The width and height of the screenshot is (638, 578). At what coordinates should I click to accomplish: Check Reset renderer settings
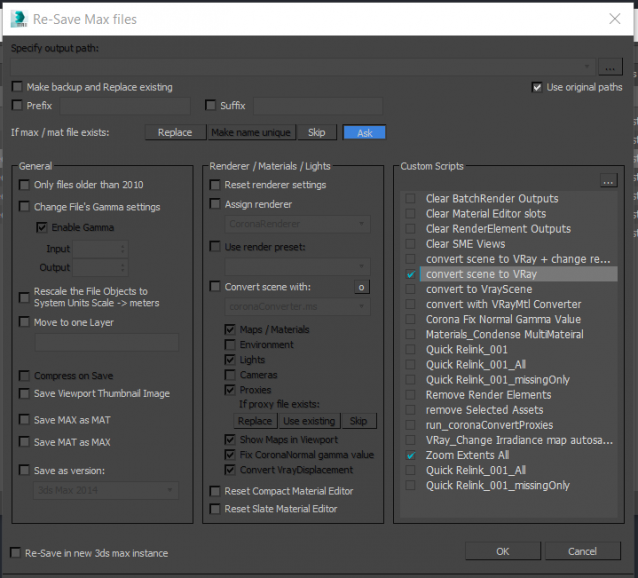click(x=215, y=185)
